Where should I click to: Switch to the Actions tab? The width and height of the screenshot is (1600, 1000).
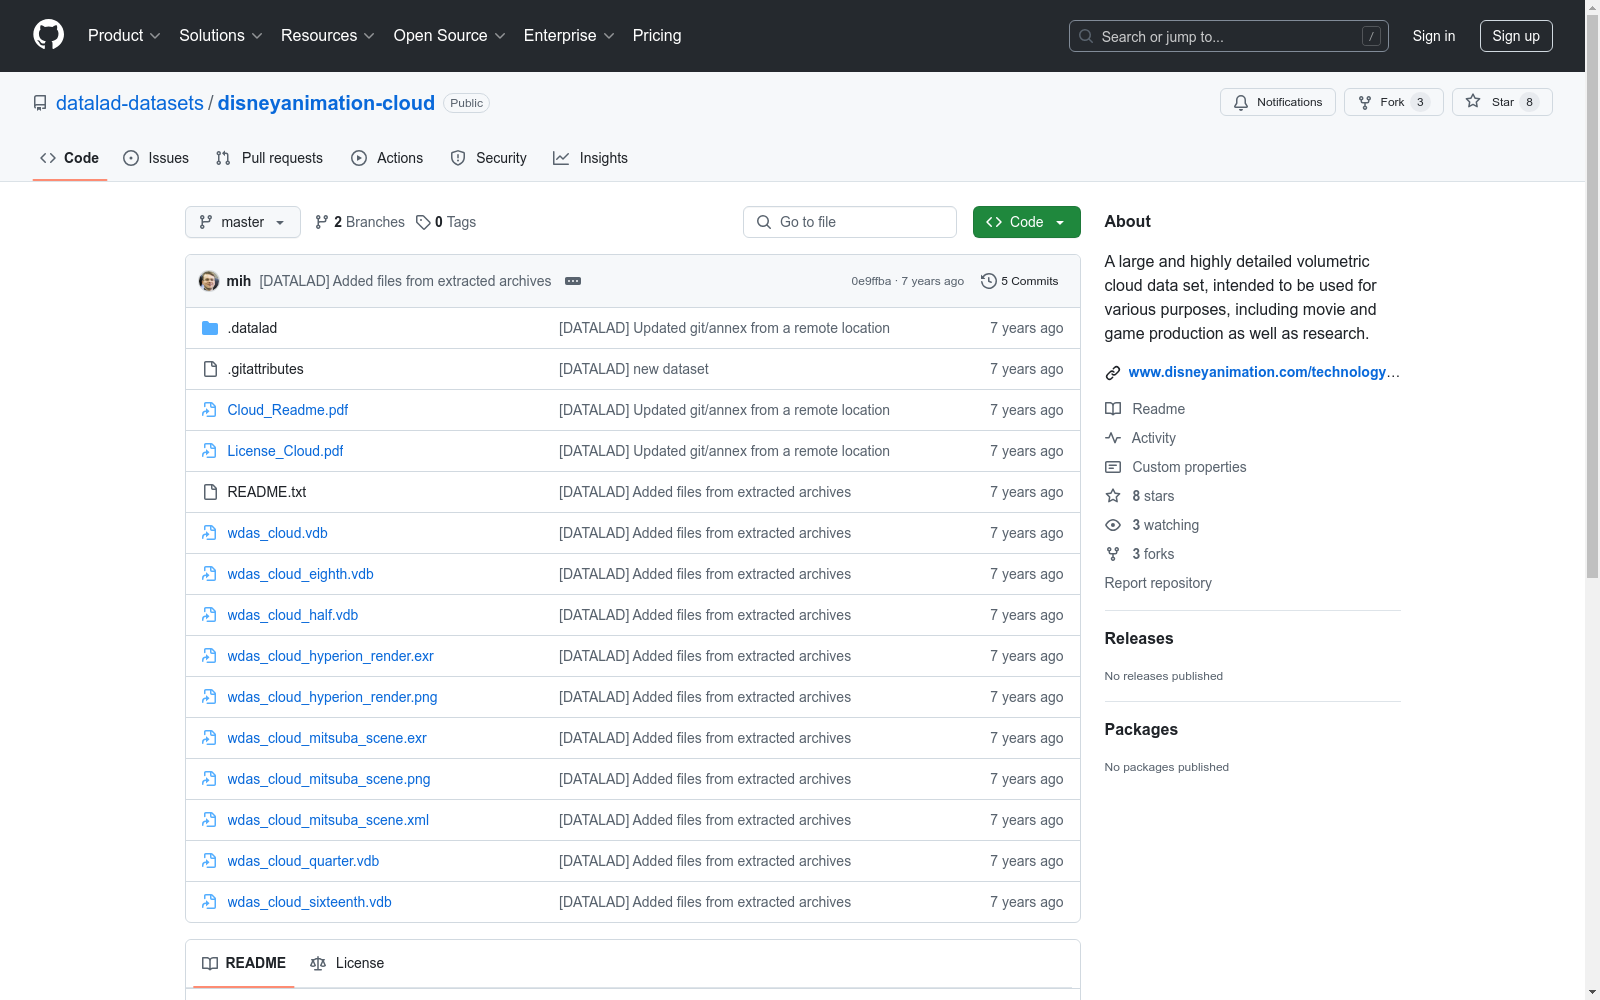(387, 158)
